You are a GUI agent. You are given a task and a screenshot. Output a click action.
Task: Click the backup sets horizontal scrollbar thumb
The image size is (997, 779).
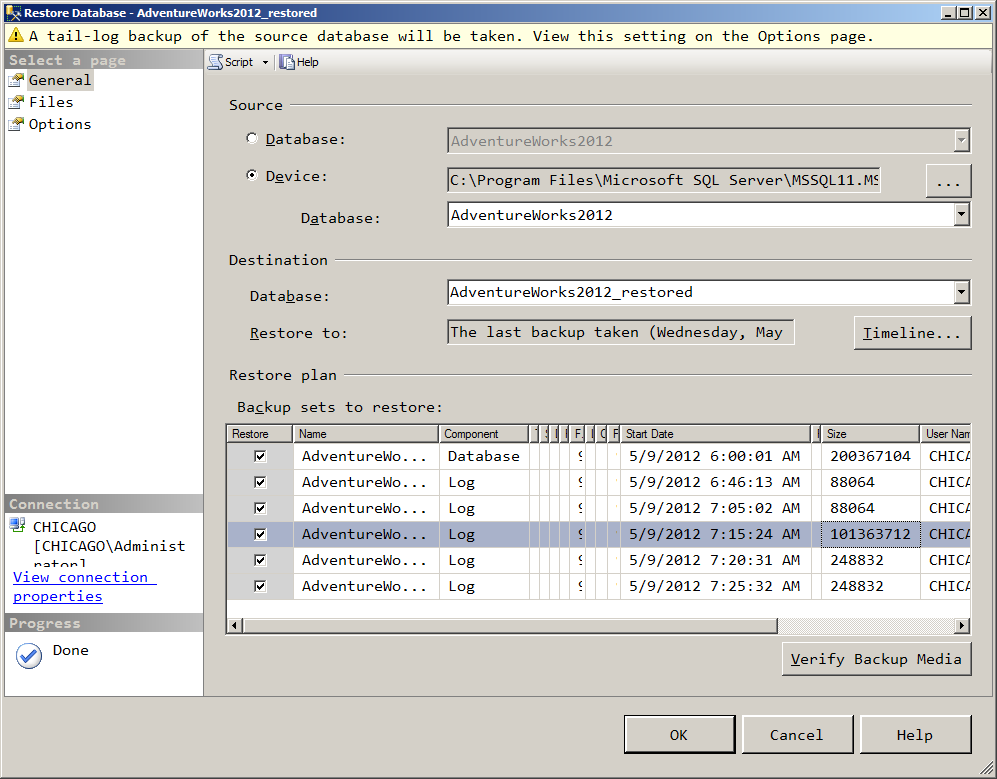510,626
